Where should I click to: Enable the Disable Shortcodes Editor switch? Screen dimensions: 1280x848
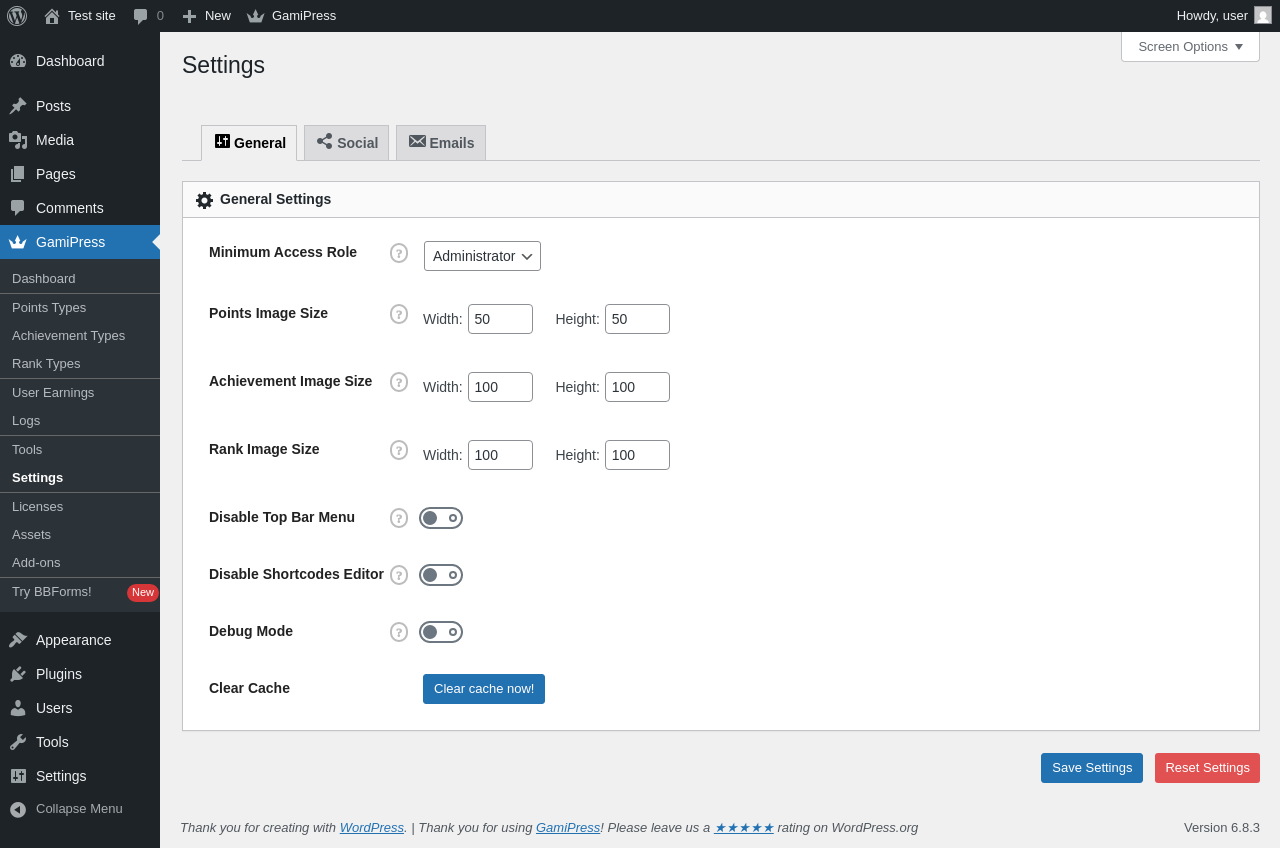(x=441, y=575)
